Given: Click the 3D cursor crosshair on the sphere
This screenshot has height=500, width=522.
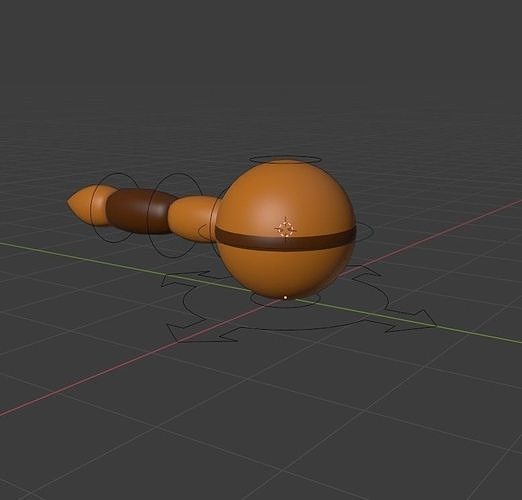Looking at the screenshot, I should tap(285, 229).
